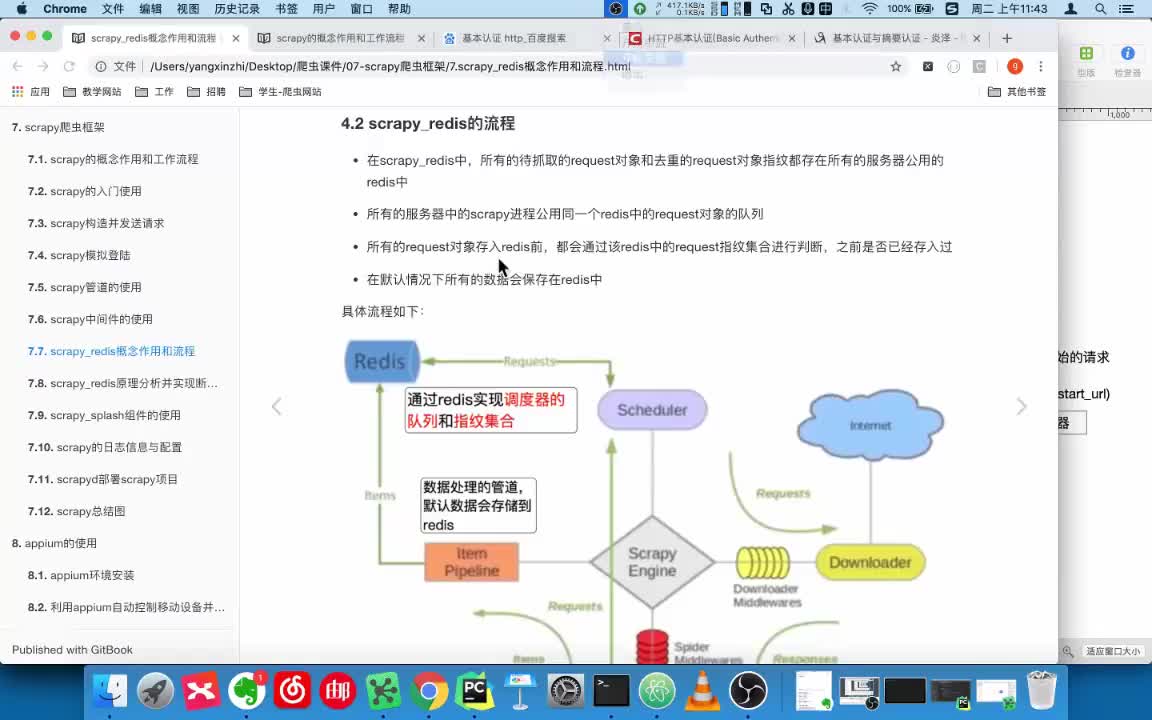This screenshot has height=720, width=1152.
Task: Open chapter 7.1 scrapy的概念作用和工作流程
Action: pos(113,159)
